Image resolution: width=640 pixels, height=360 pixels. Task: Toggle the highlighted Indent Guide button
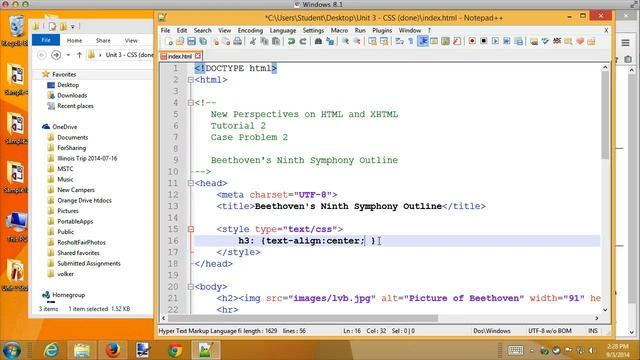point(423,41)
